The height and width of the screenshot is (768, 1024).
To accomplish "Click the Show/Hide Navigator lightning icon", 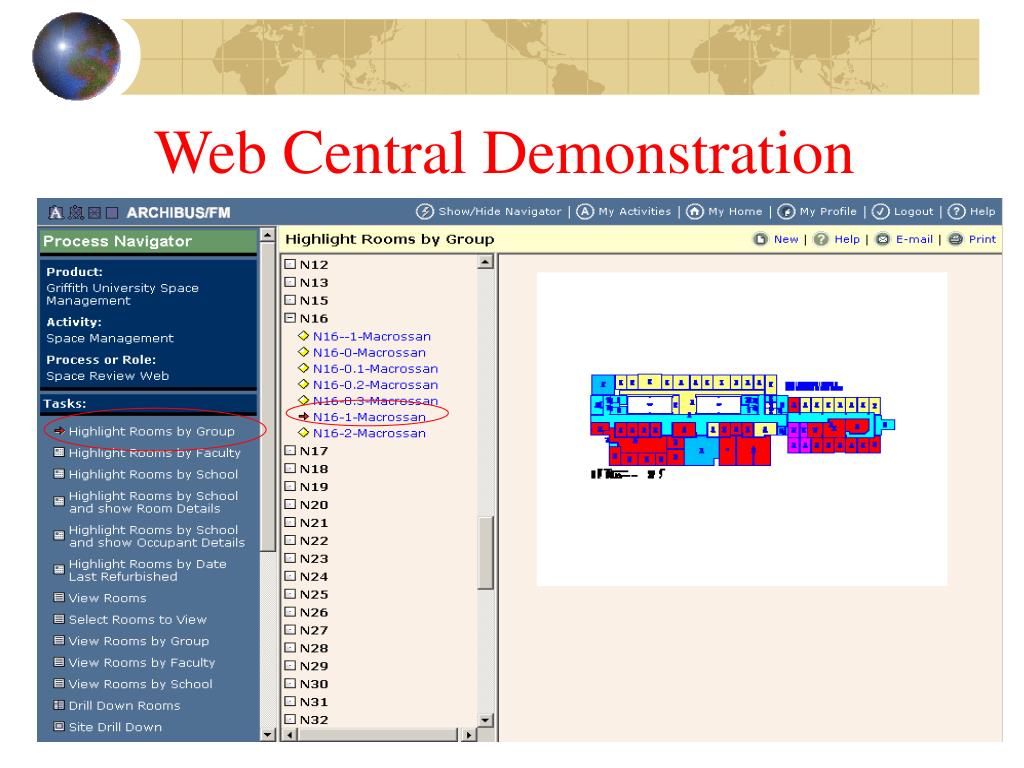I will coord(425,212).
